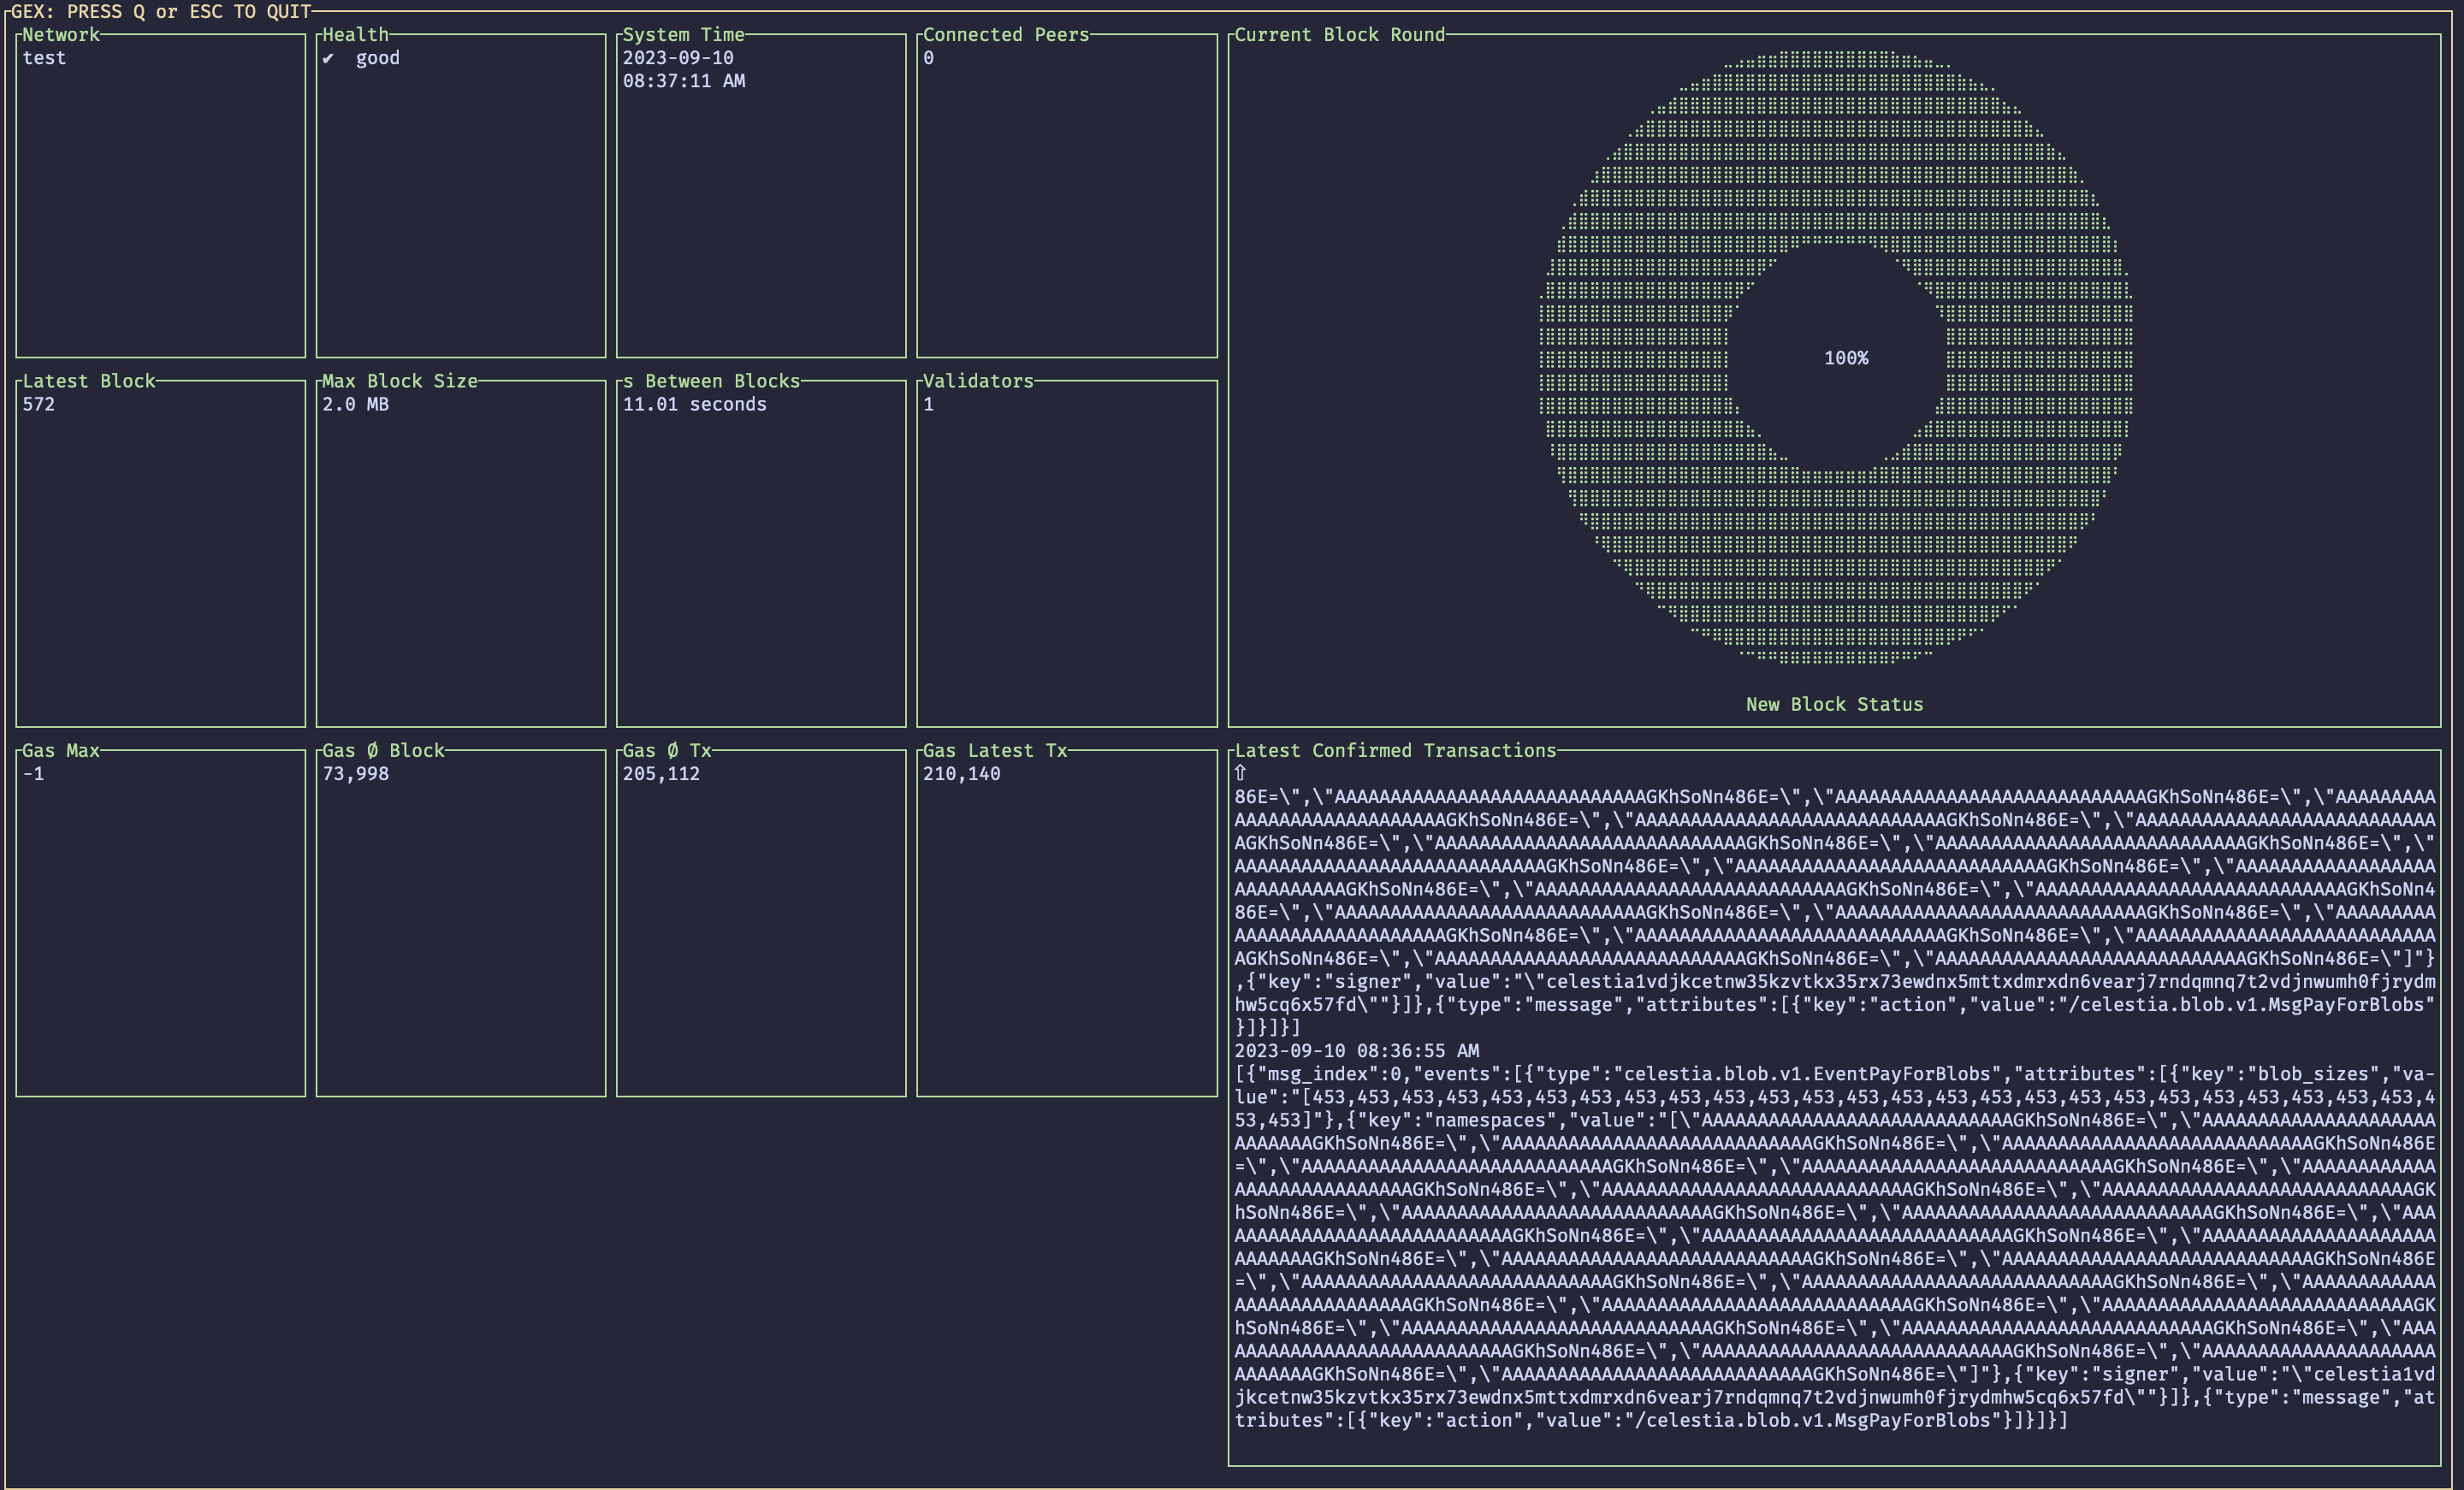This screenshot has height=1490, width=2464.
Task: Click the Validators count value
Action: point(929,404)
